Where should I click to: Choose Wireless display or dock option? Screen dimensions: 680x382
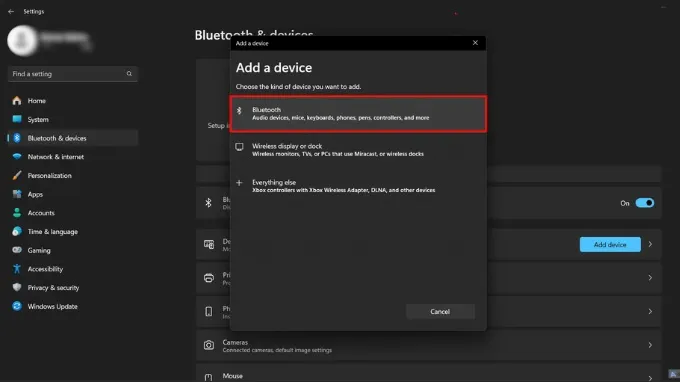tap(358, 150)
